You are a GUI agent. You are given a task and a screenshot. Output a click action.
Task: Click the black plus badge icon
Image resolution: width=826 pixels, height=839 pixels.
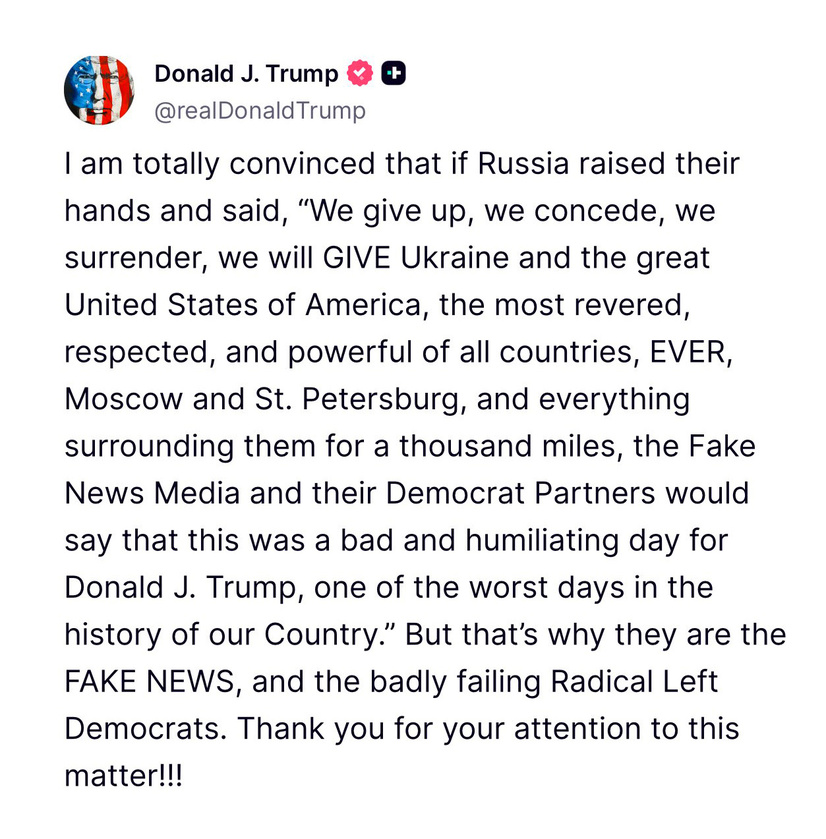393,73
